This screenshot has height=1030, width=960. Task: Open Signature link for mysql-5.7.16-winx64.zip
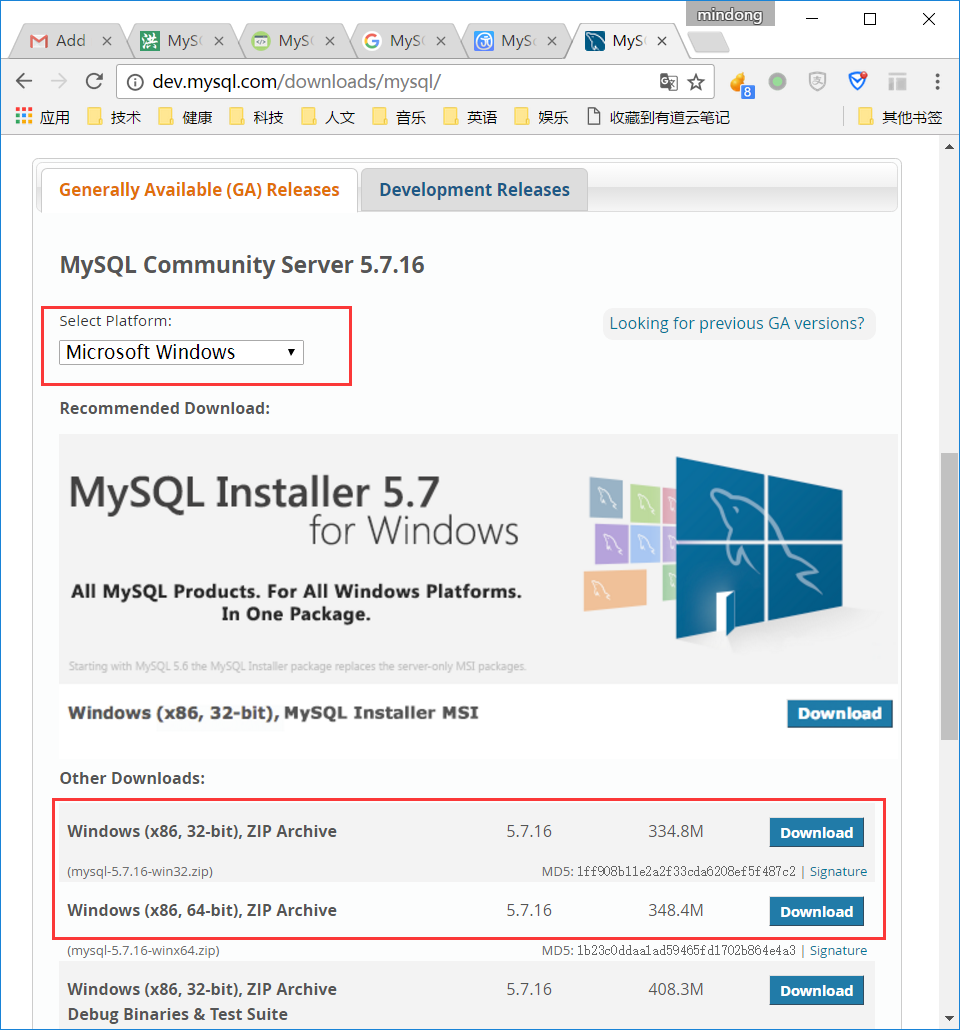(x=838, y=950)
